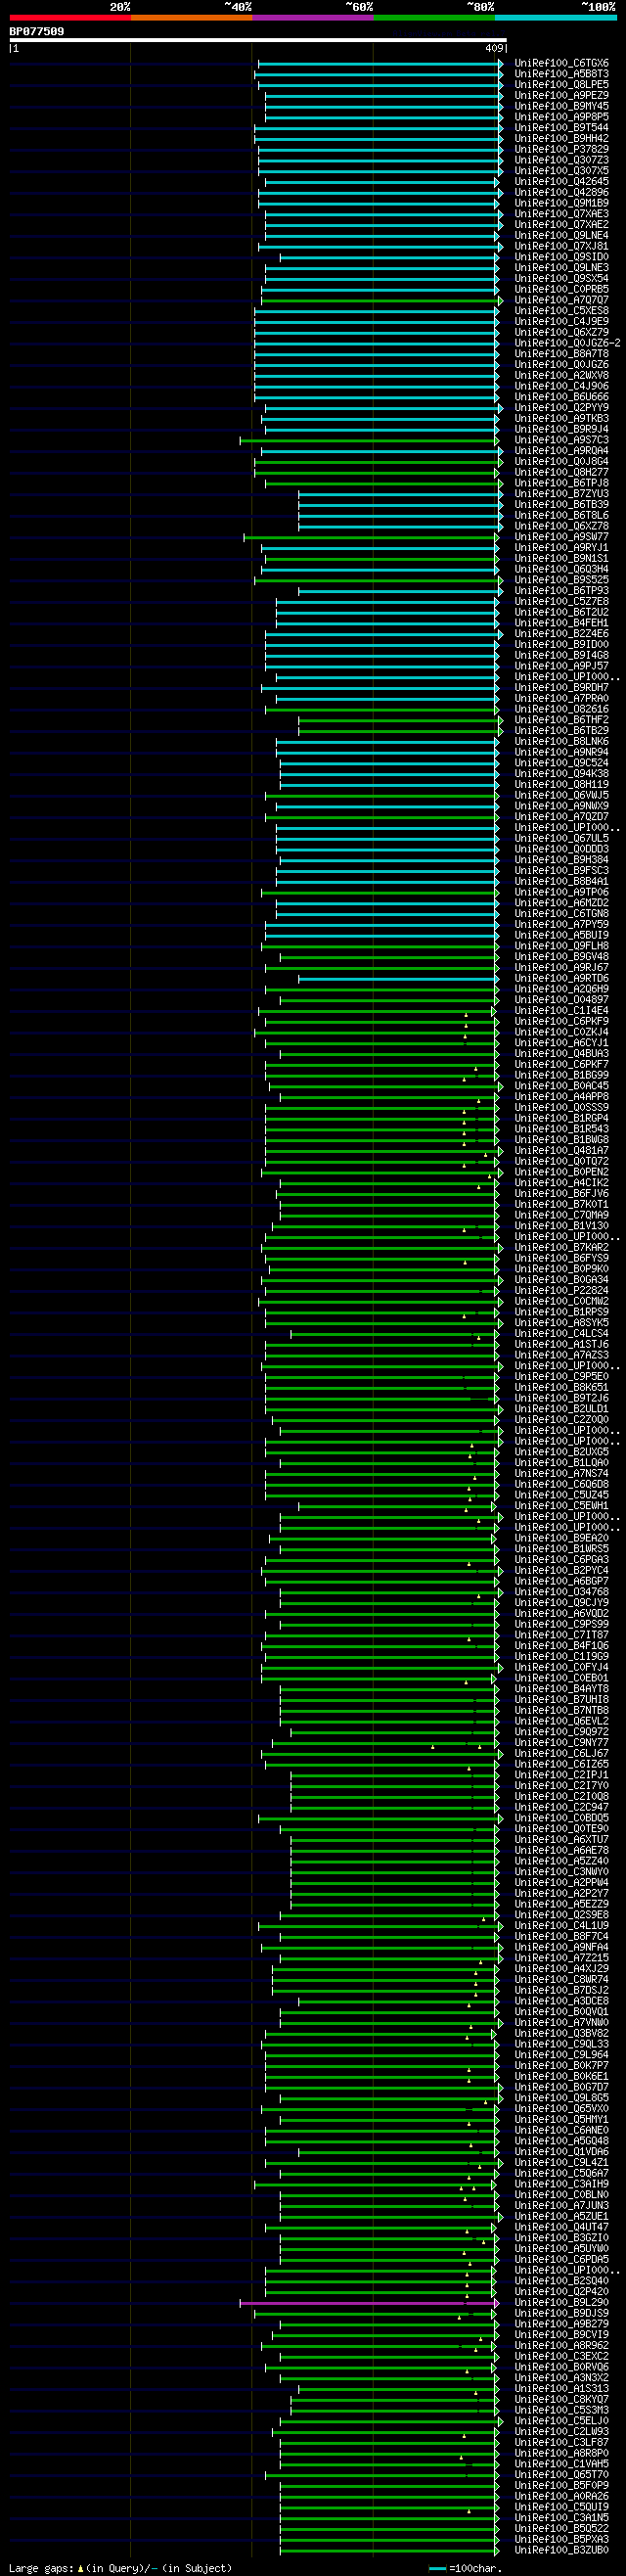Follow the UniRef100_A9S7C3 link
The height and width of the screenshot is (2576, 626).
click(561, 440)
